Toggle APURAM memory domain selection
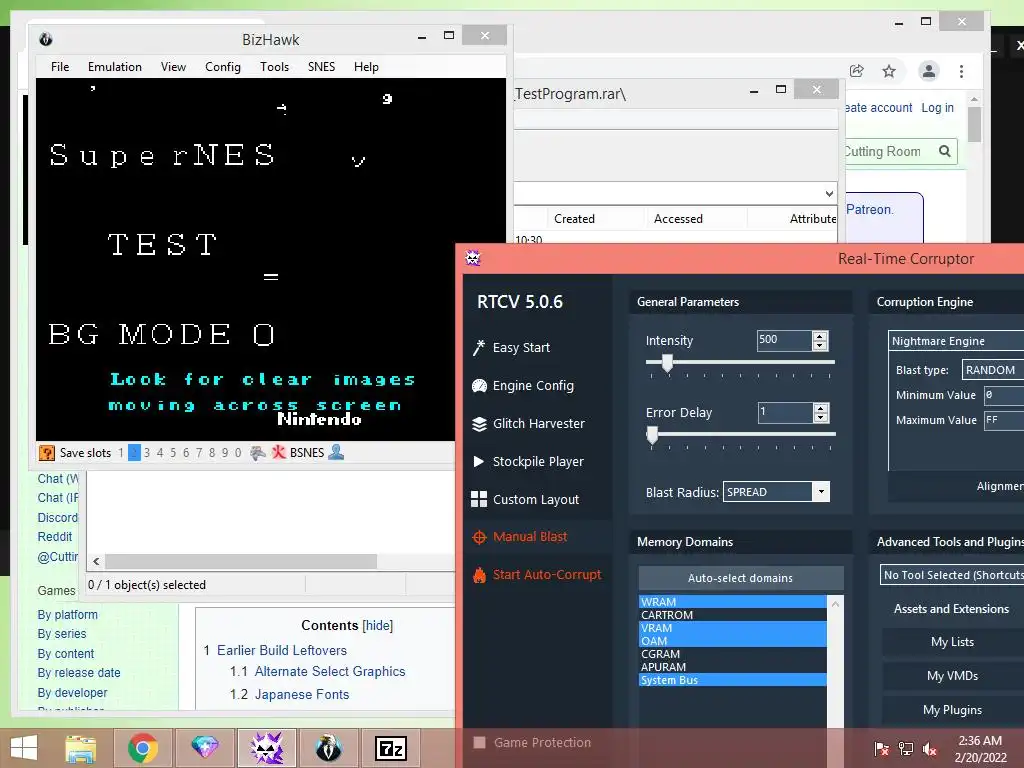Screen dimensions: 1024x768 click(x=732, y=667)
